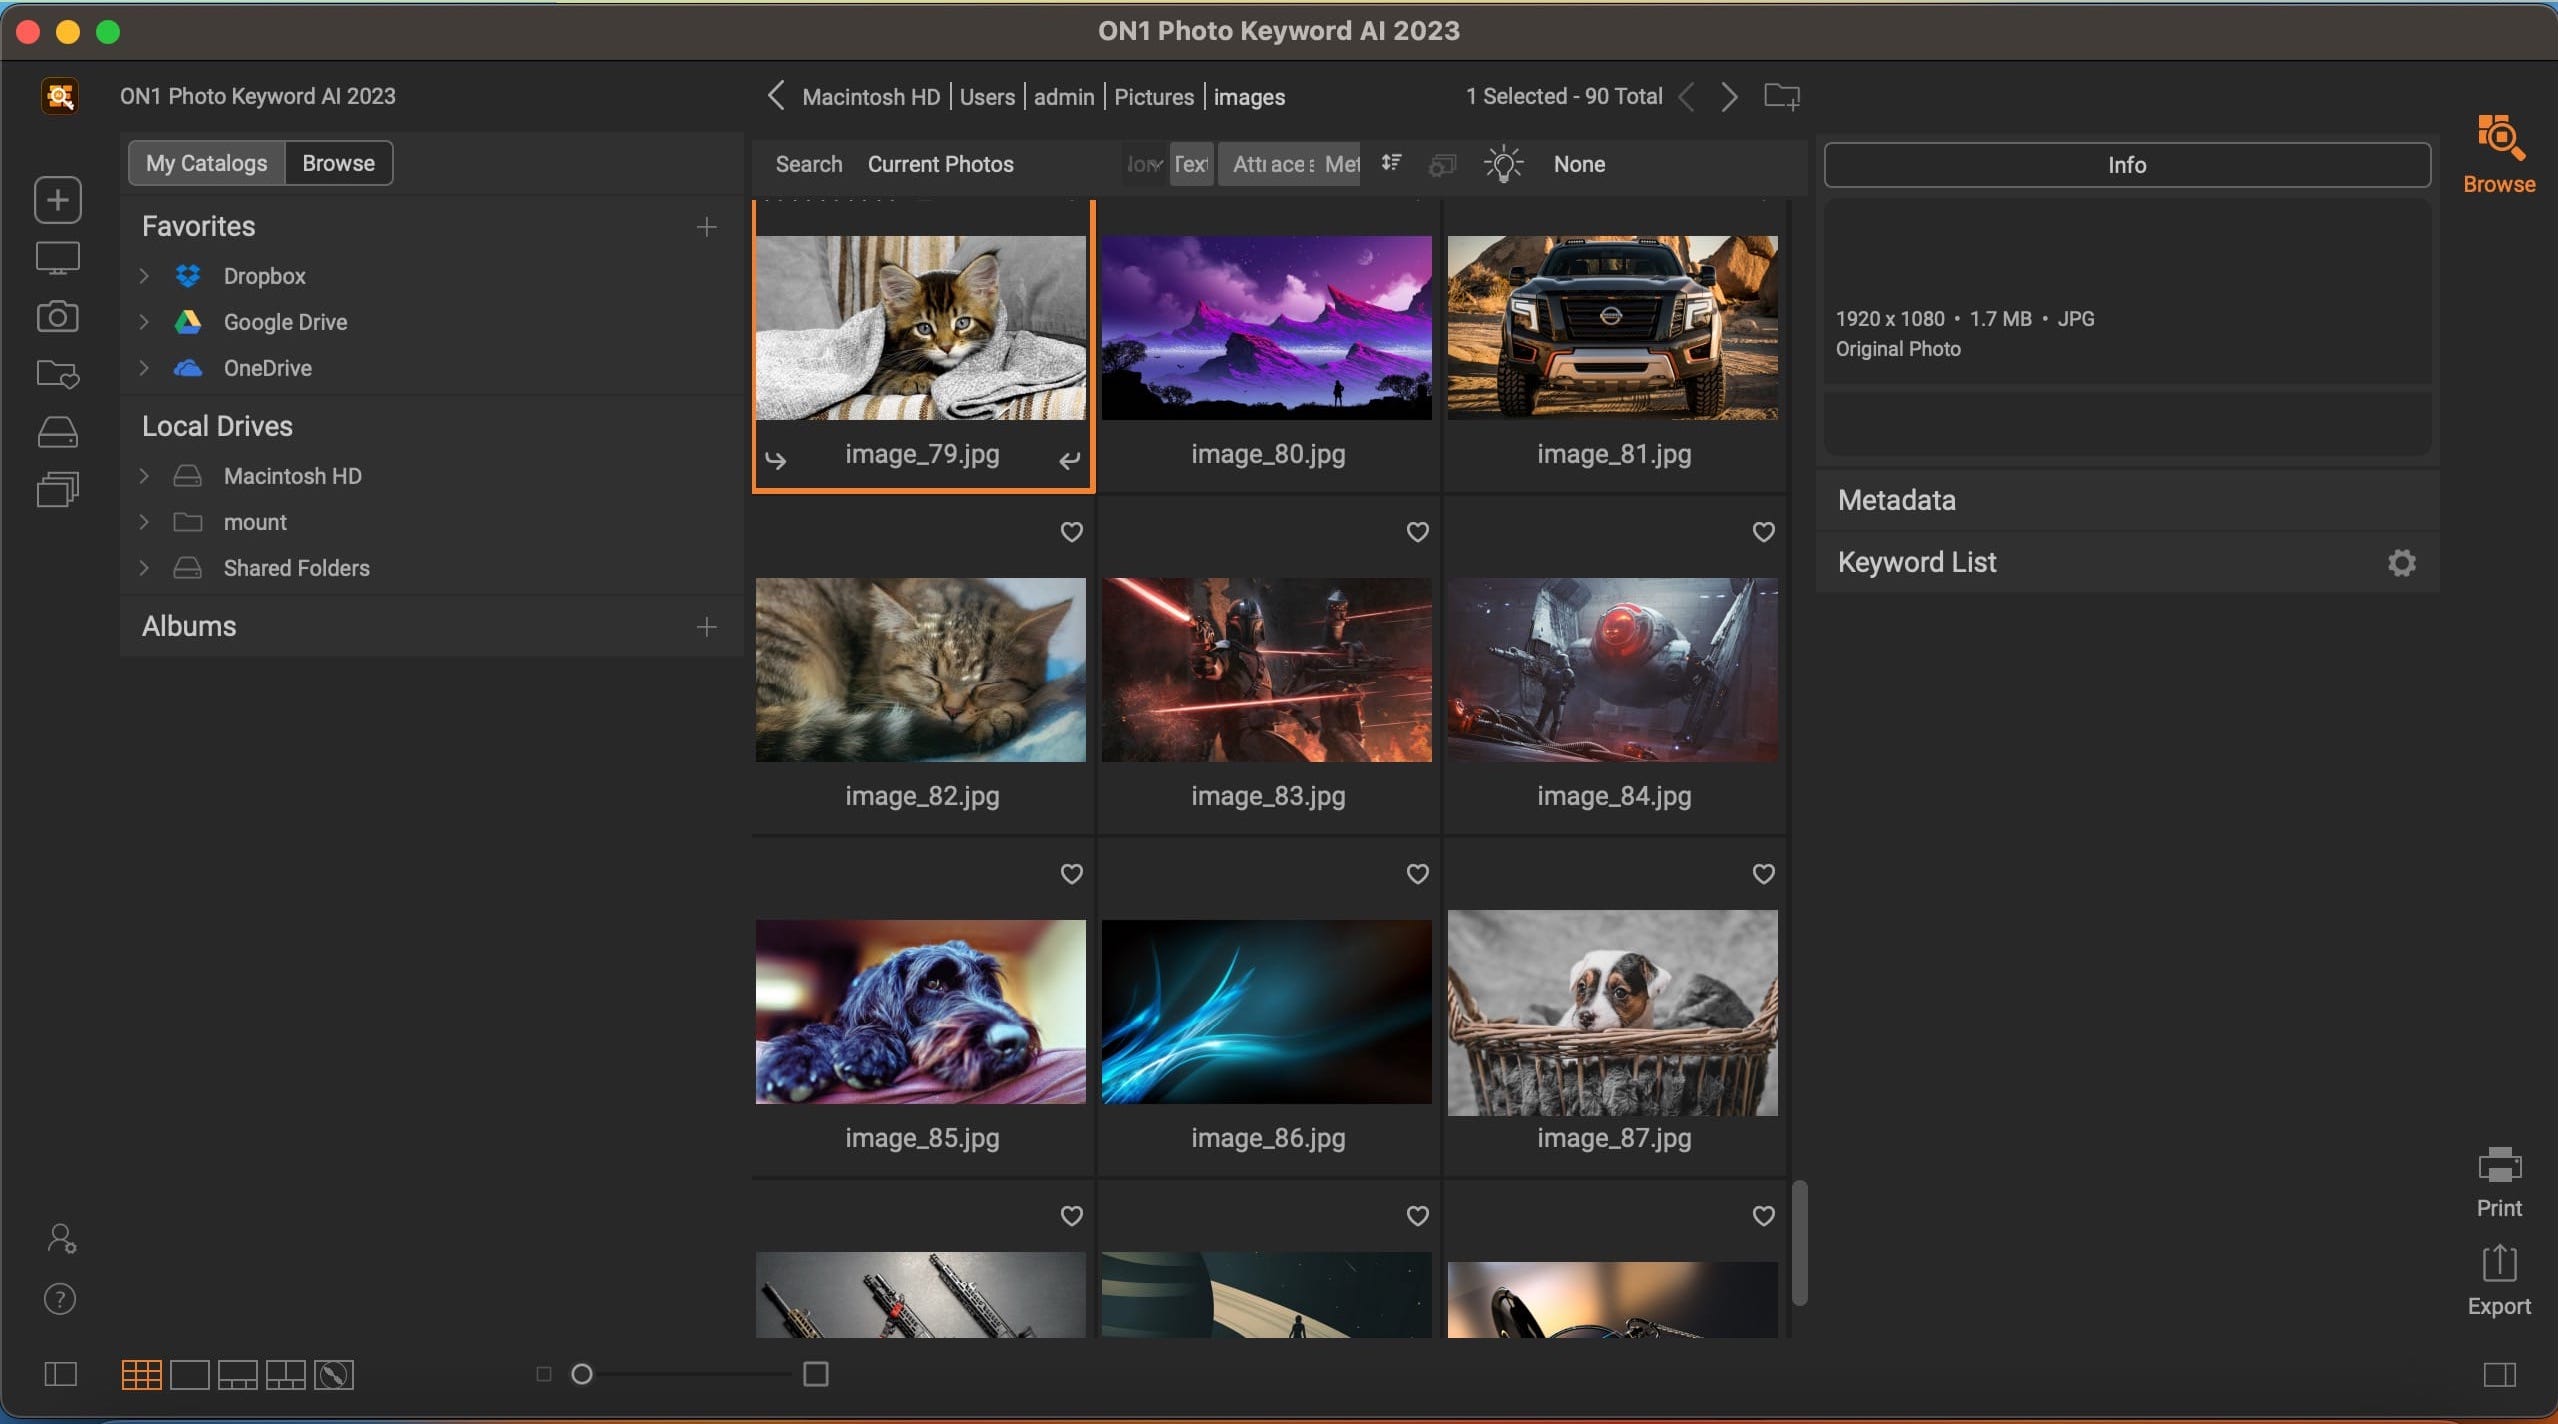
Task: Open the favorite folders (folder with heart) icon
Action: [x=58, y=374]
